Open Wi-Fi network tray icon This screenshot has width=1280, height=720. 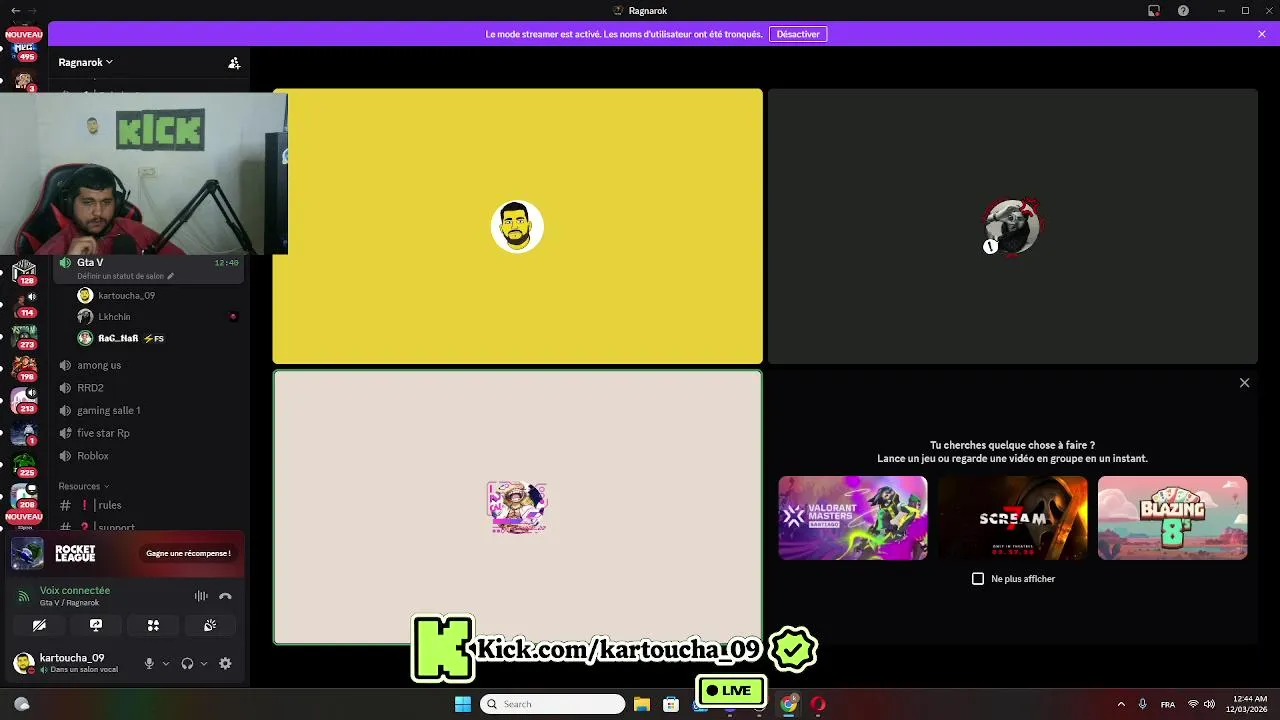[x=1193, y=704]
